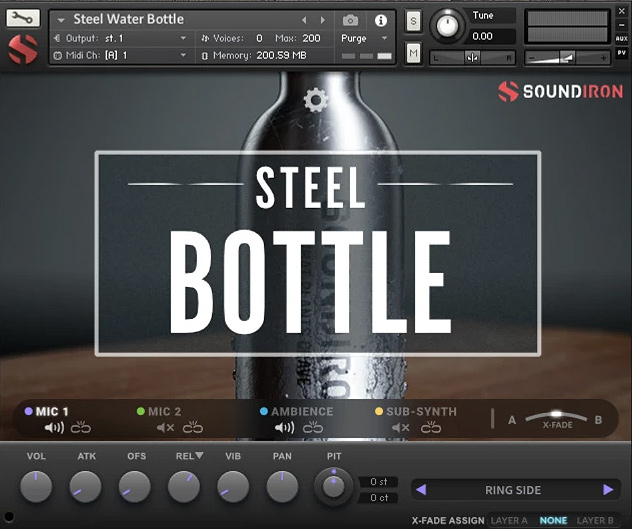The height and width of the screenshot is (529, 632).
Task: Click the VOL knob
Action: coord(36,487)
